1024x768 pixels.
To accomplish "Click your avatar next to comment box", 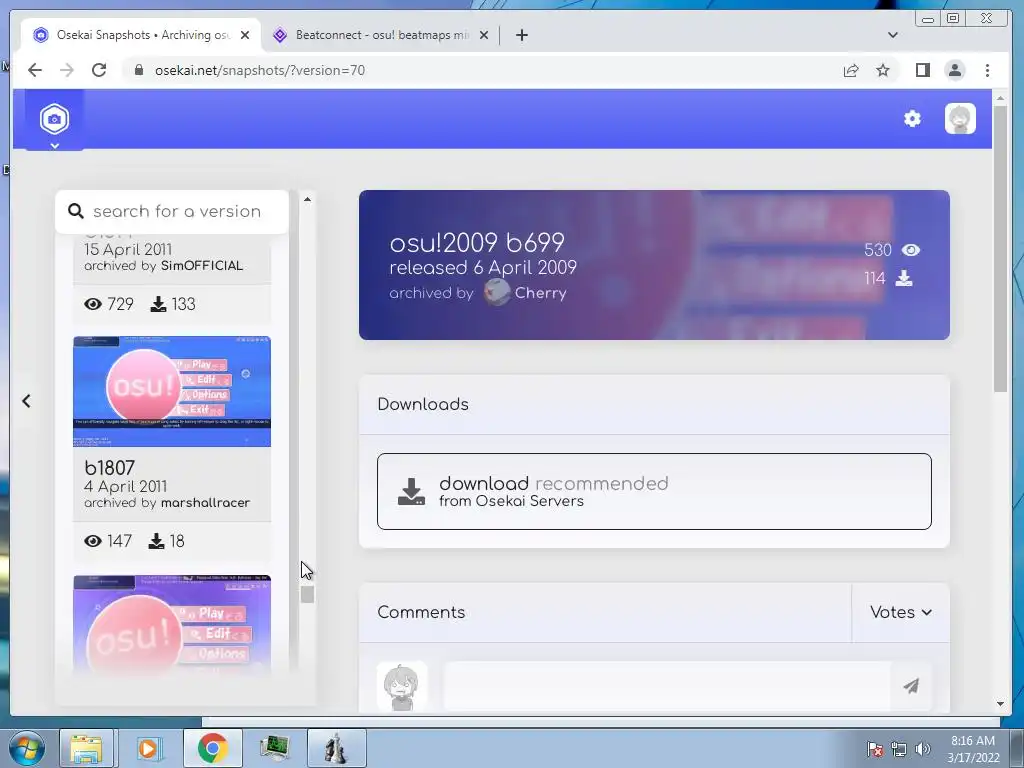I will (x=402, y=686).
